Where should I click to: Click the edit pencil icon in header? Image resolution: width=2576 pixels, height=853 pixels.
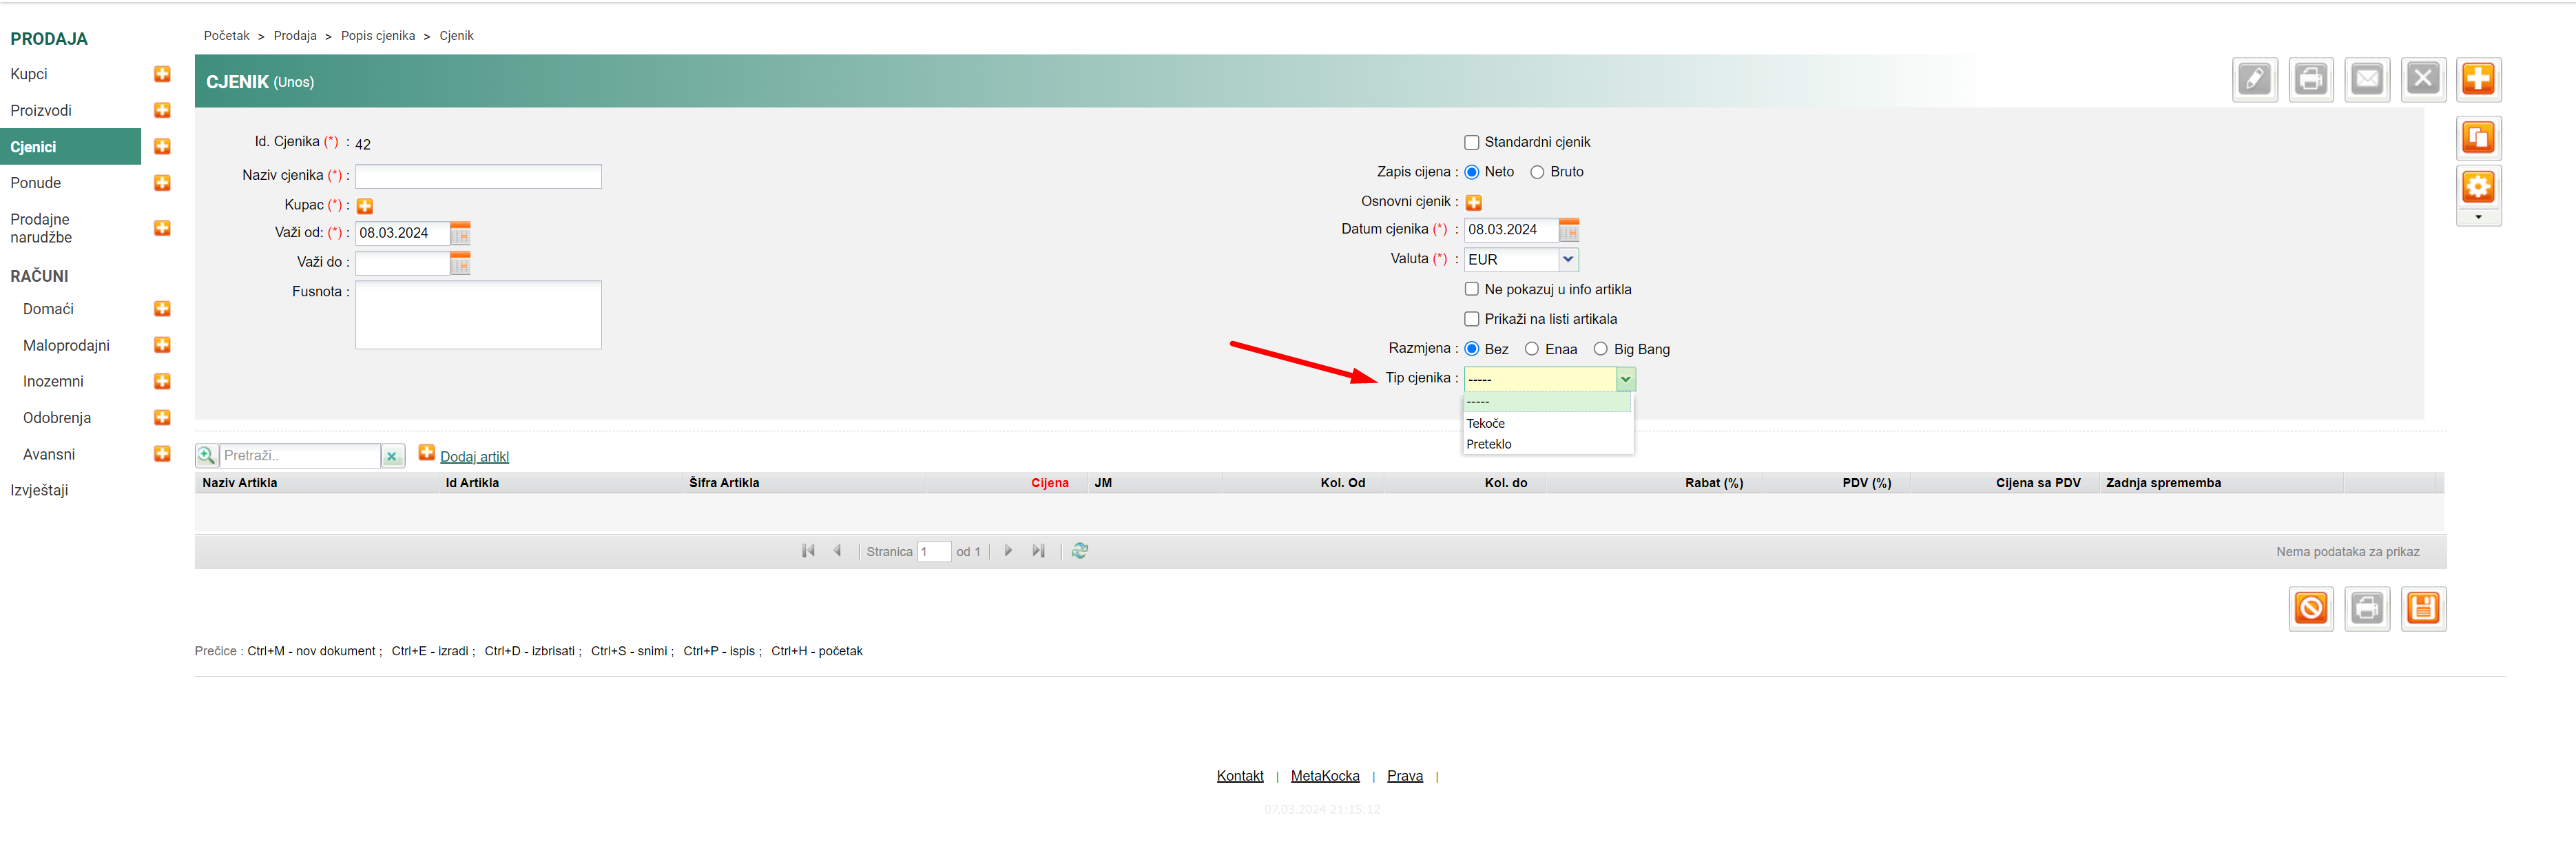click(2254, 79)
